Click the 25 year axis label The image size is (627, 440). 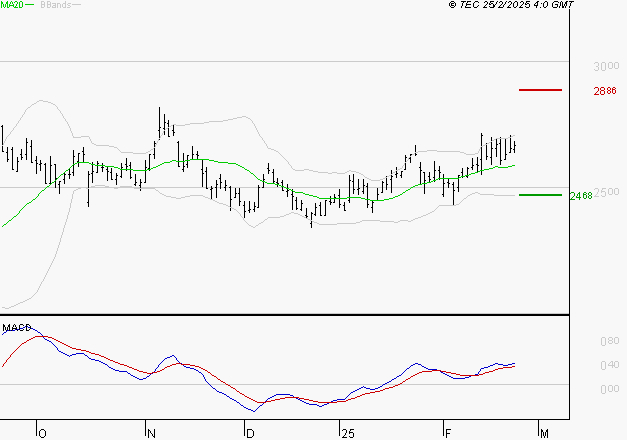(348, 434)
